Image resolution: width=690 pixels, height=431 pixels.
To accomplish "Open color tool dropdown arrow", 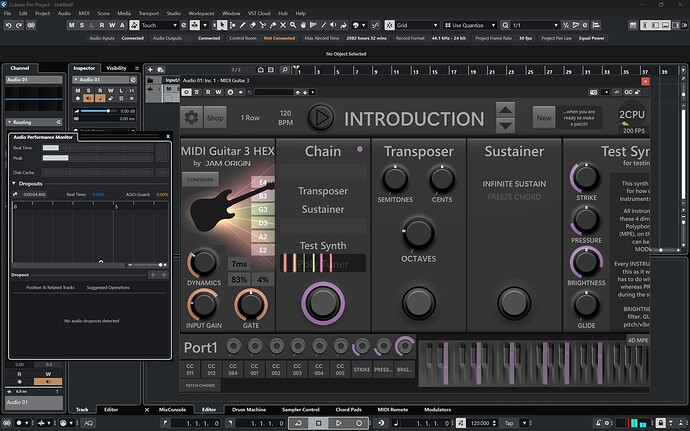I will click(x=363, y=26).
